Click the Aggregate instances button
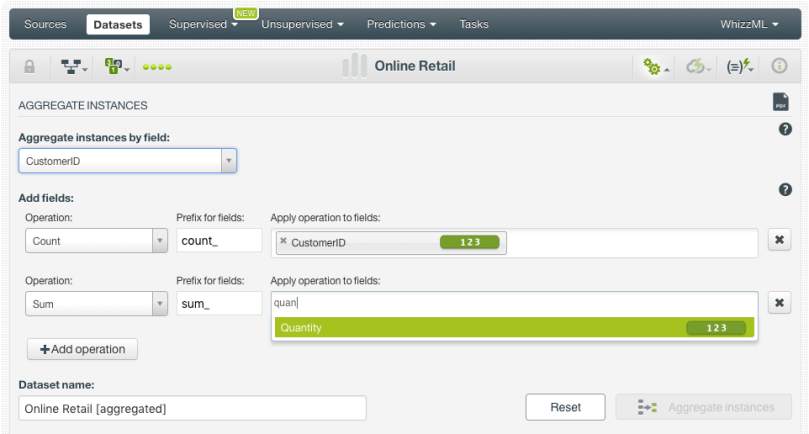Image resolution: width=809 pixels, height=434 pixels. 704,407
